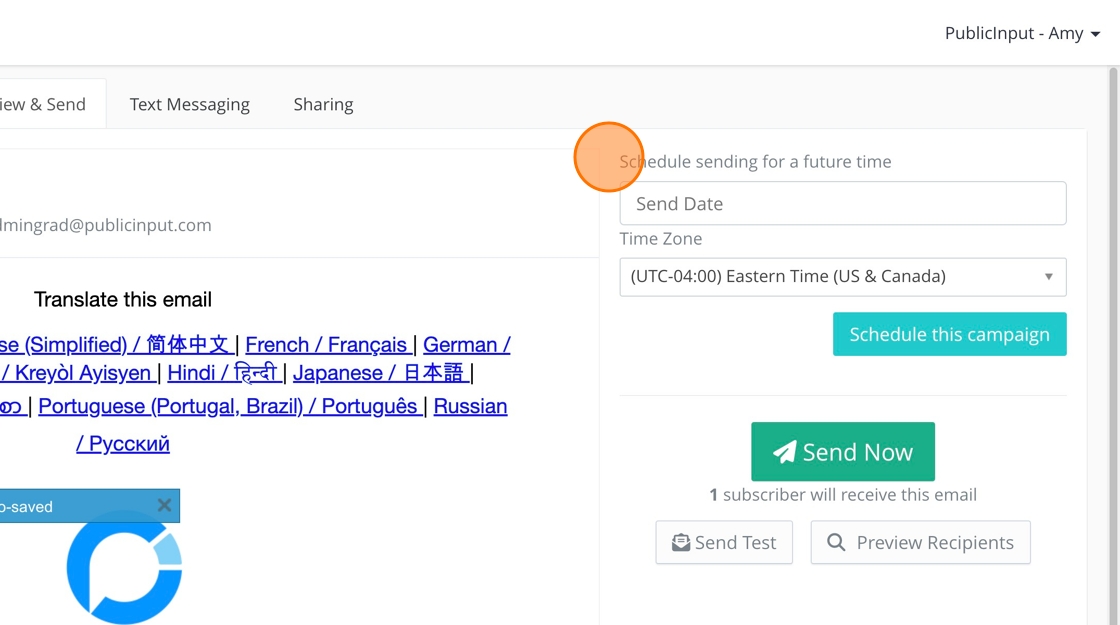Click the envelope icon on Send Test
Image resolution: width=1120 pixels, height=625 pixels.
click(x=681, y=543)
